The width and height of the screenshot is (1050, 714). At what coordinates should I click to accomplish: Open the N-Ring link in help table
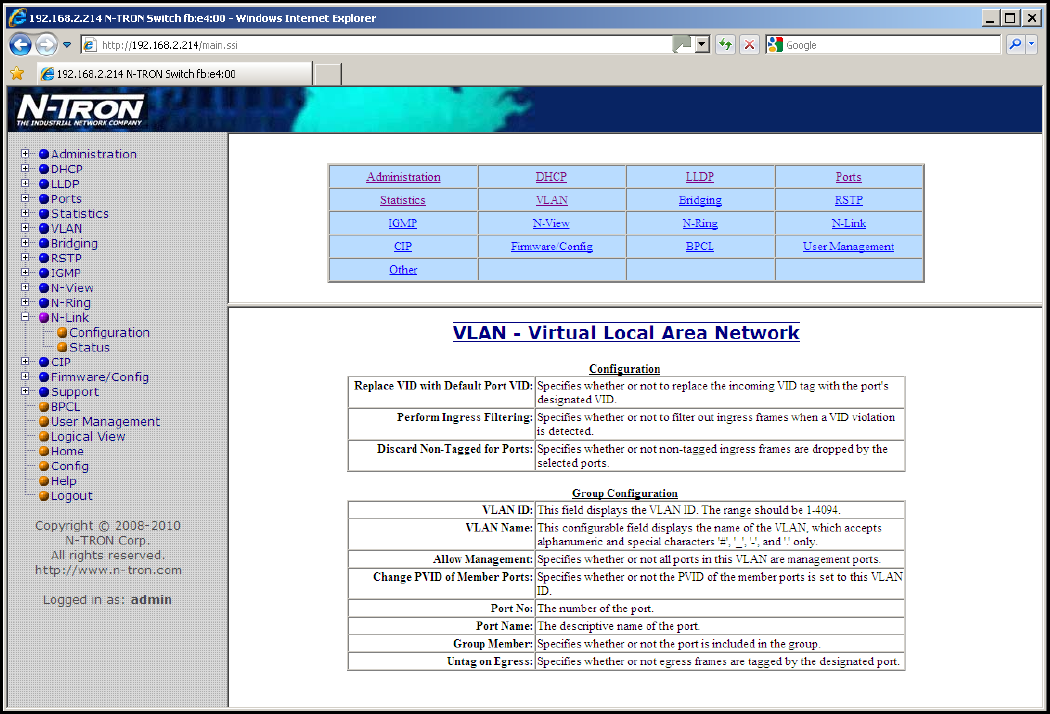(x=700, y=223)
